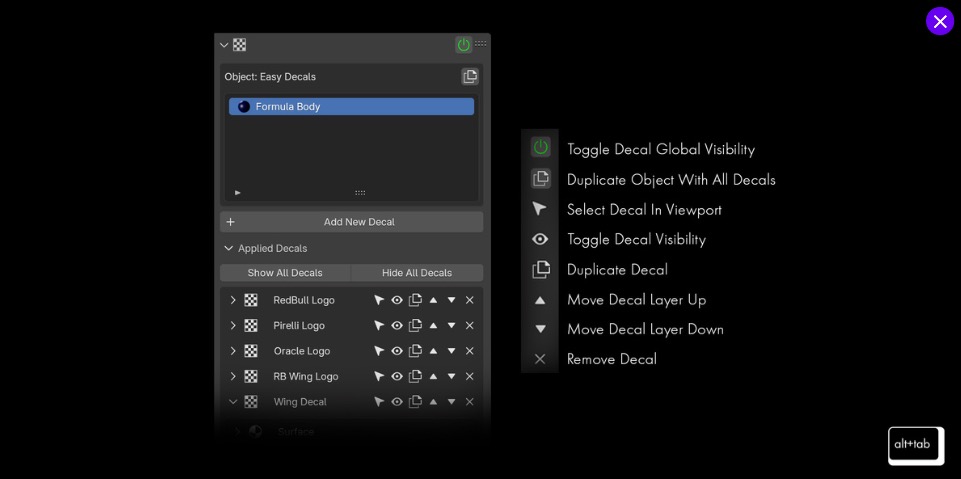Expand the RedBull Logo decal settings
Image resolution: width=961 pixels, height=479 pixels.
coord(233,300)
